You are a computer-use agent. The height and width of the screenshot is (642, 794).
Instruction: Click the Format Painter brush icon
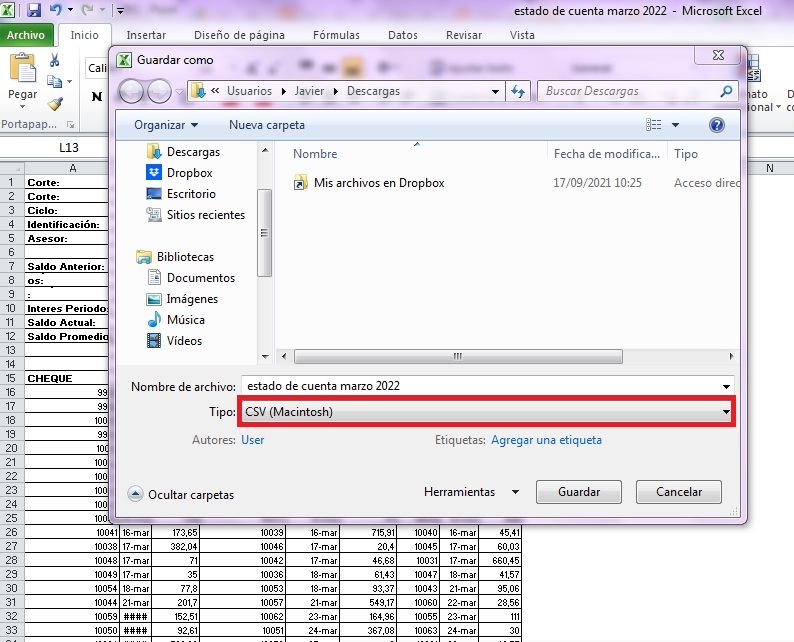point(54,103)
